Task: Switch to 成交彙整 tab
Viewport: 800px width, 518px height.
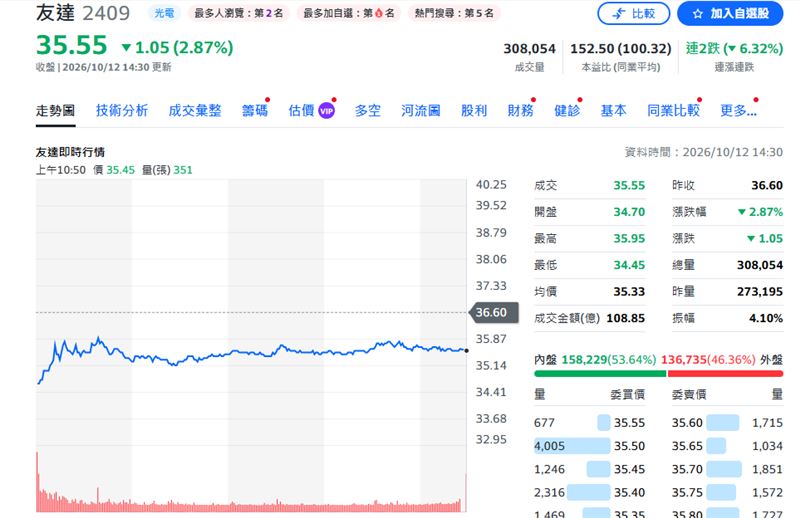Action: point(195,111)
